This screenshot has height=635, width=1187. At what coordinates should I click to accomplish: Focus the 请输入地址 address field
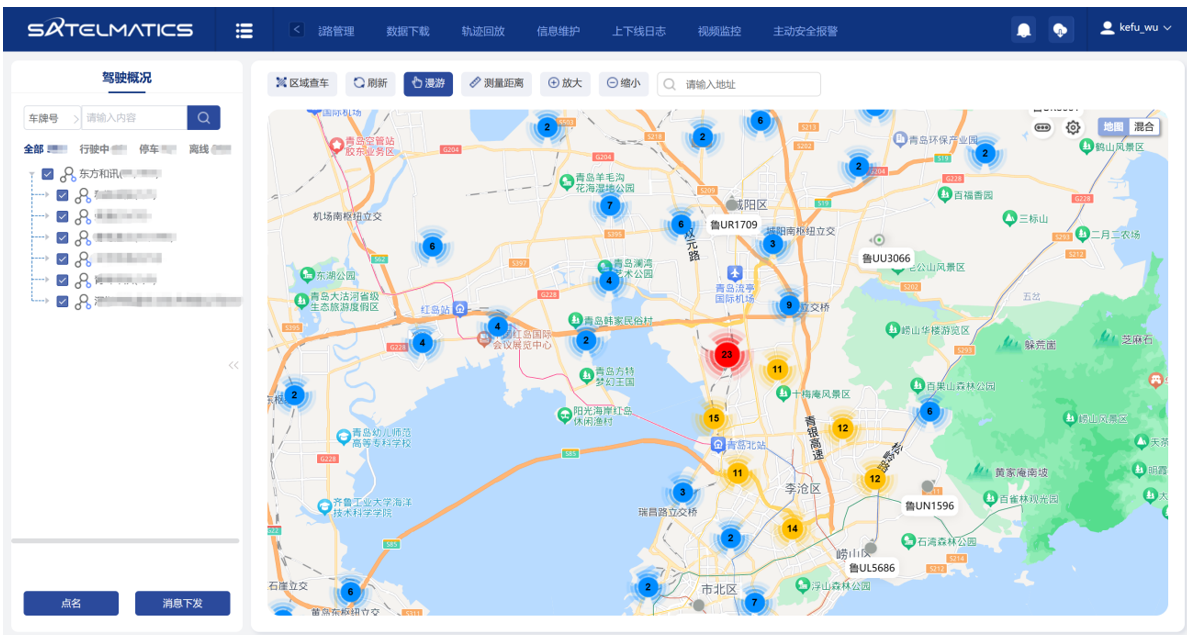pos(739,84)
